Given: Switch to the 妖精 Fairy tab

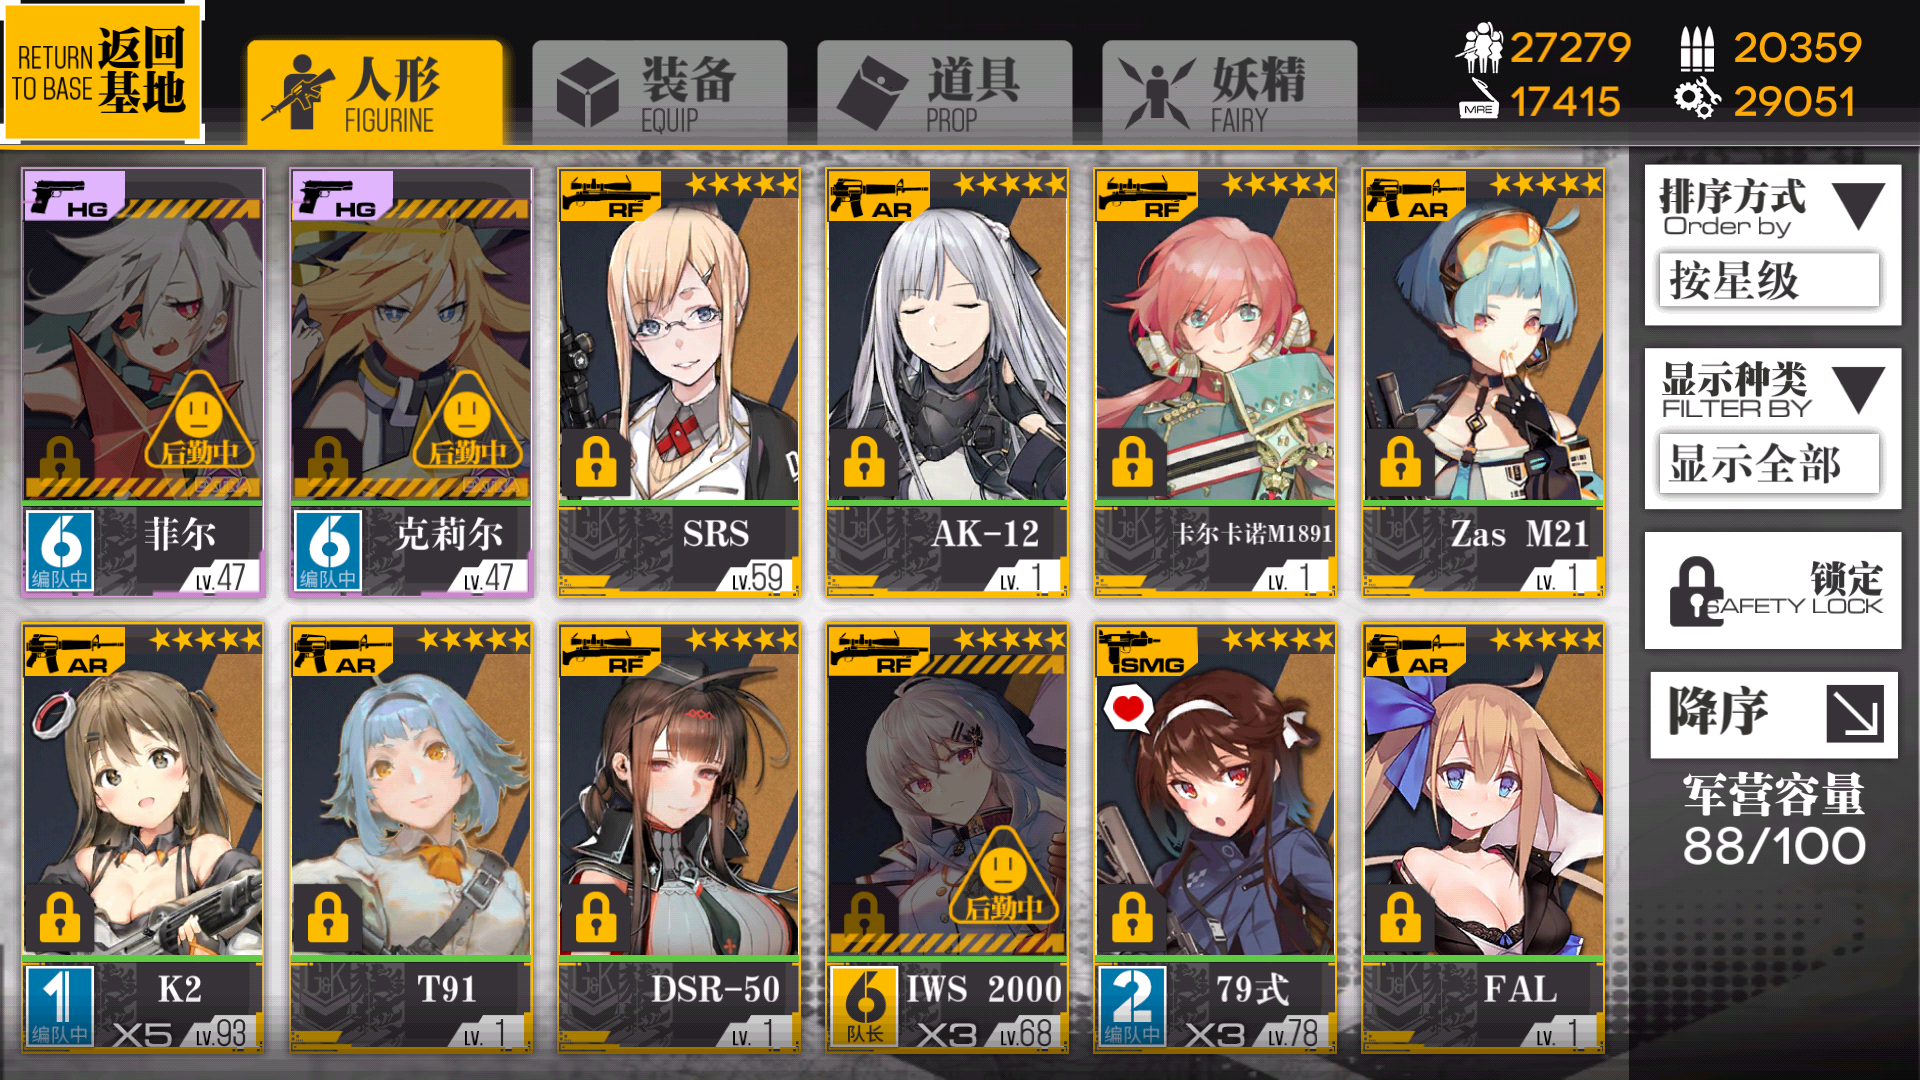Looking at the screenshot, I should point(1230,92).
